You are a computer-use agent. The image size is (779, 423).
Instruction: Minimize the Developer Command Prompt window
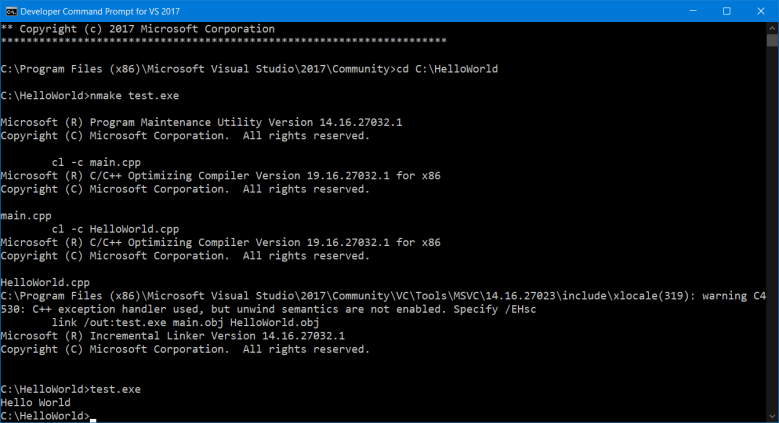tap(693, 11)
